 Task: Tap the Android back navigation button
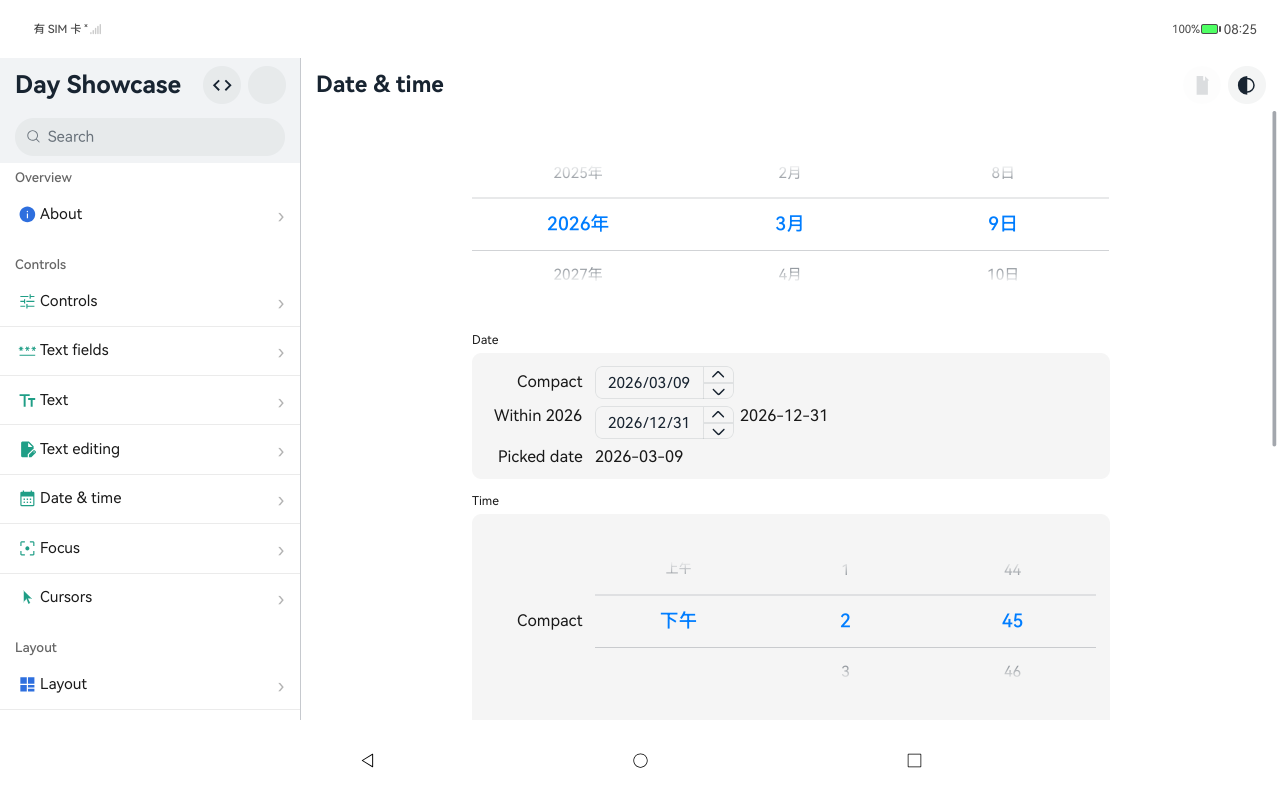[367, 760]
